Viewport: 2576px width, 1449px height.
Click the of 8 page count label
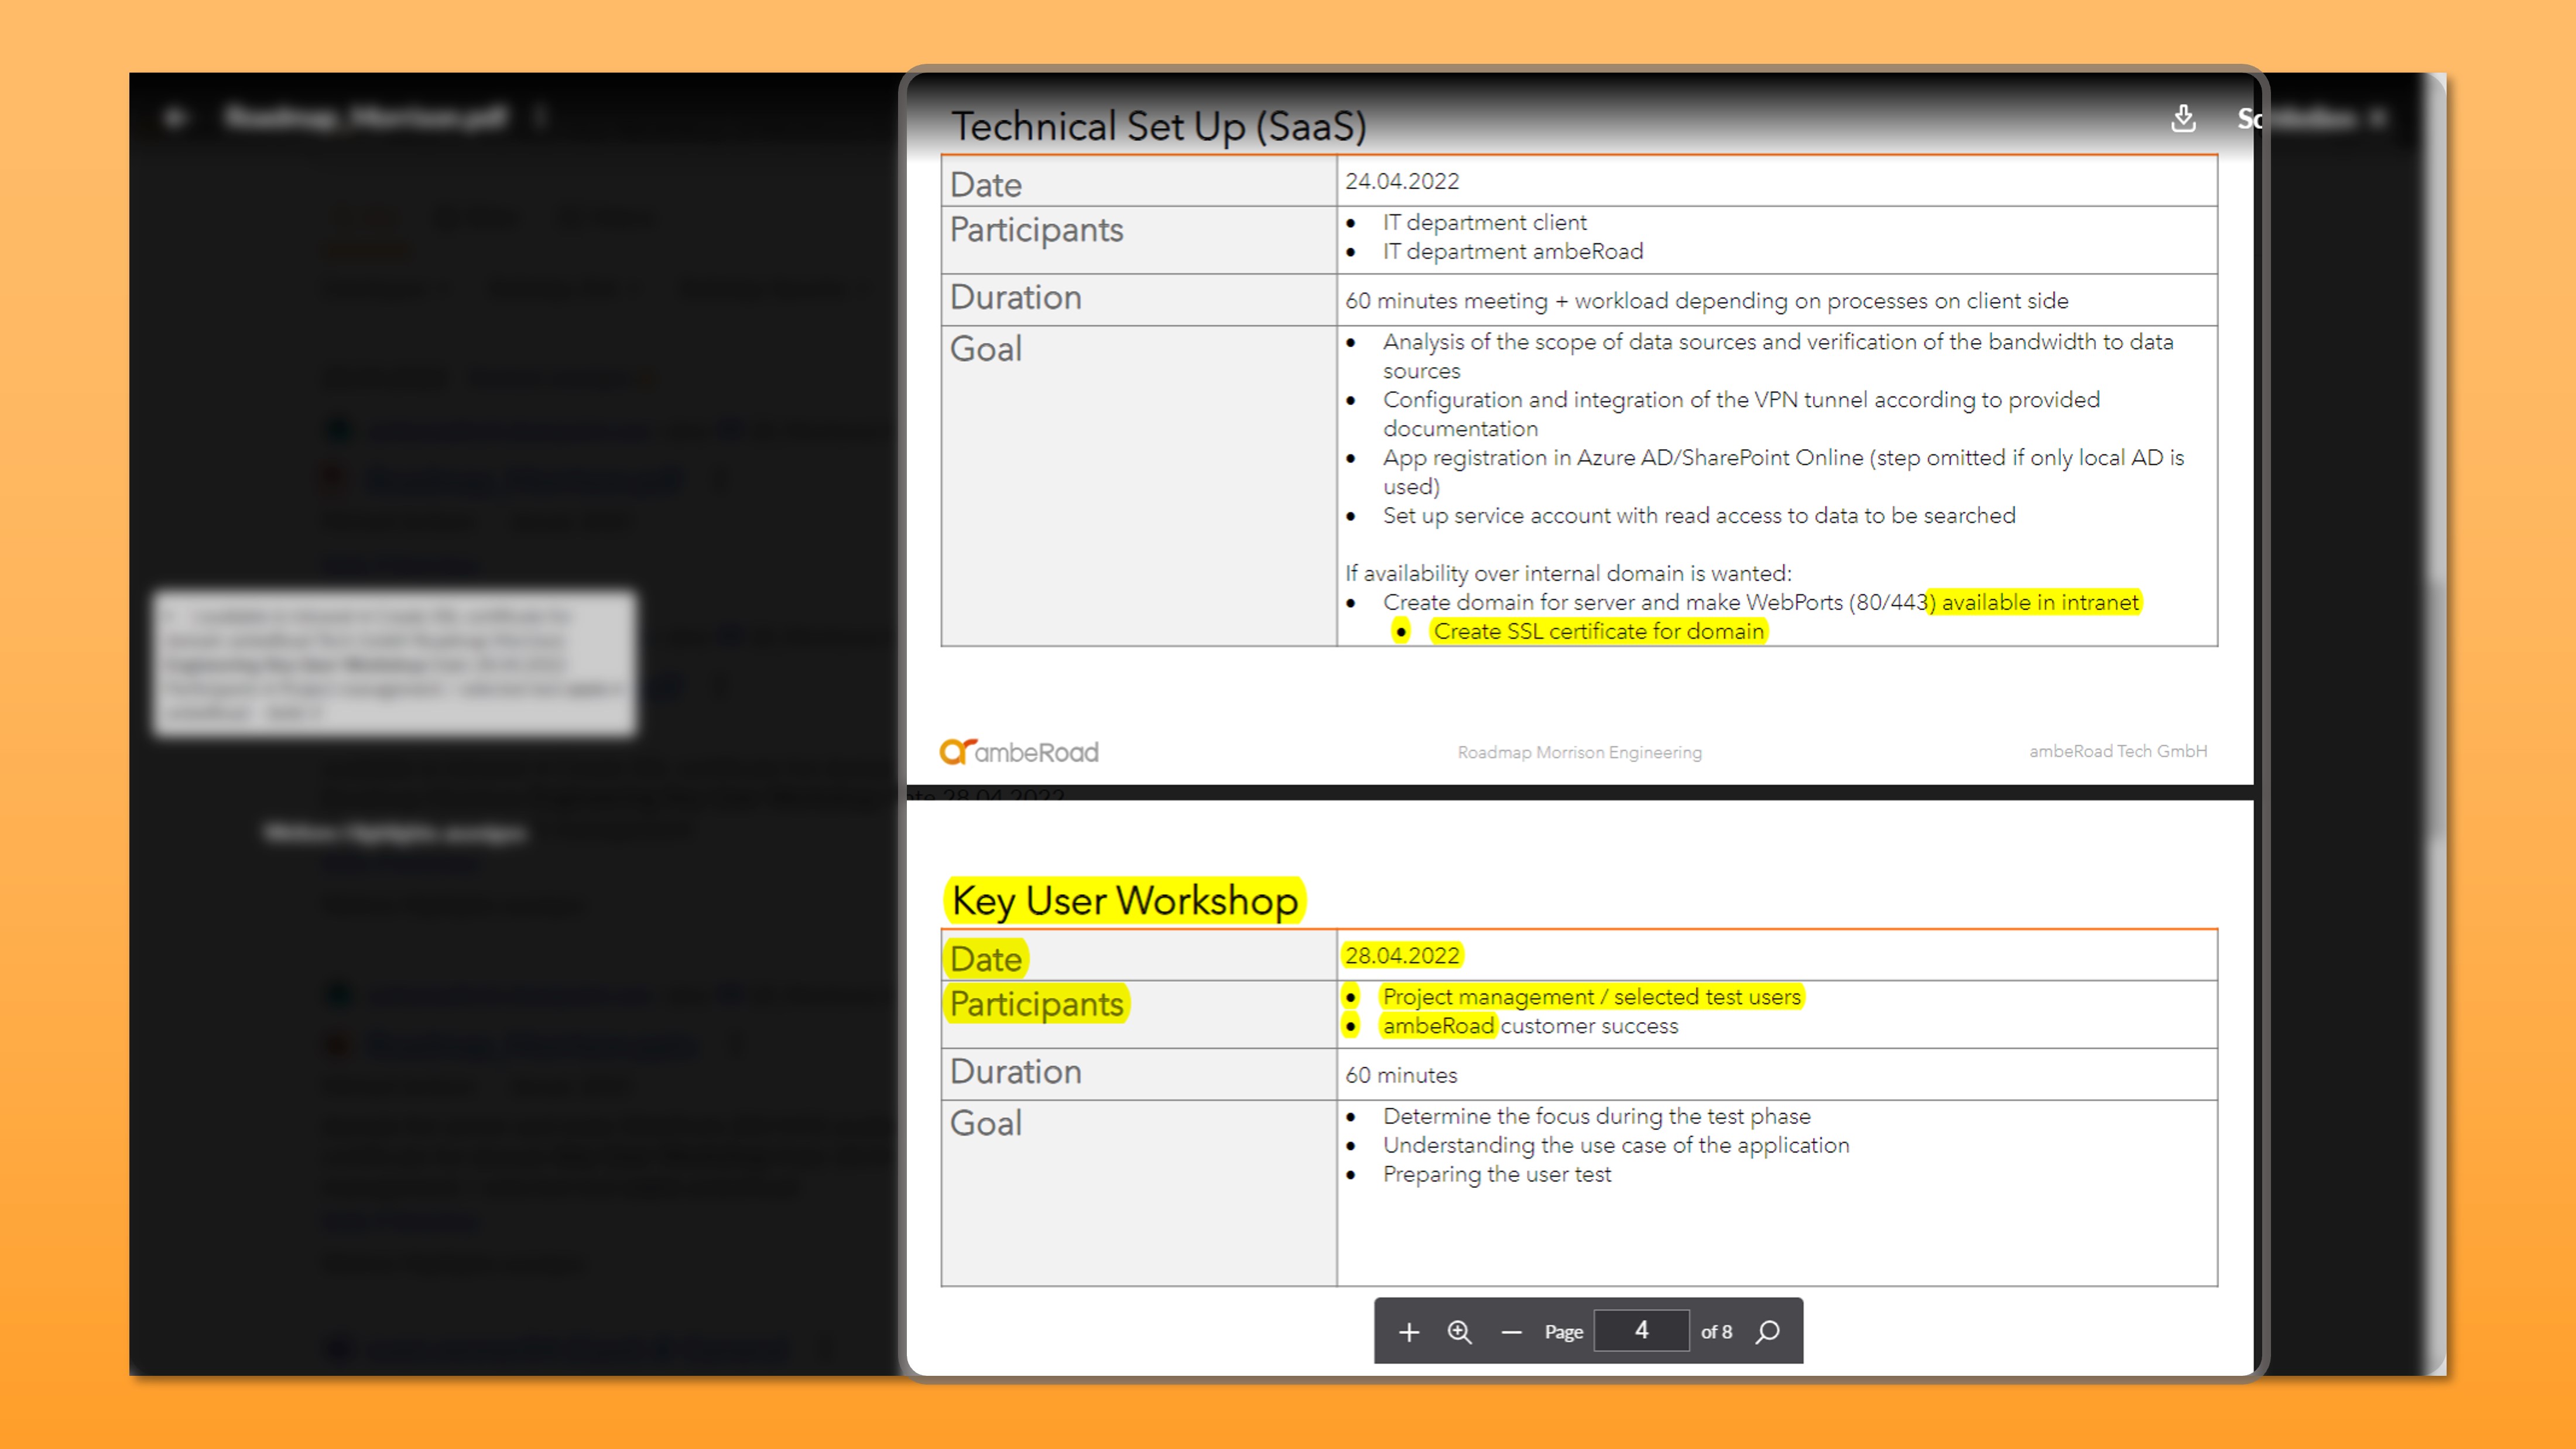(x=1716, y=1331)
